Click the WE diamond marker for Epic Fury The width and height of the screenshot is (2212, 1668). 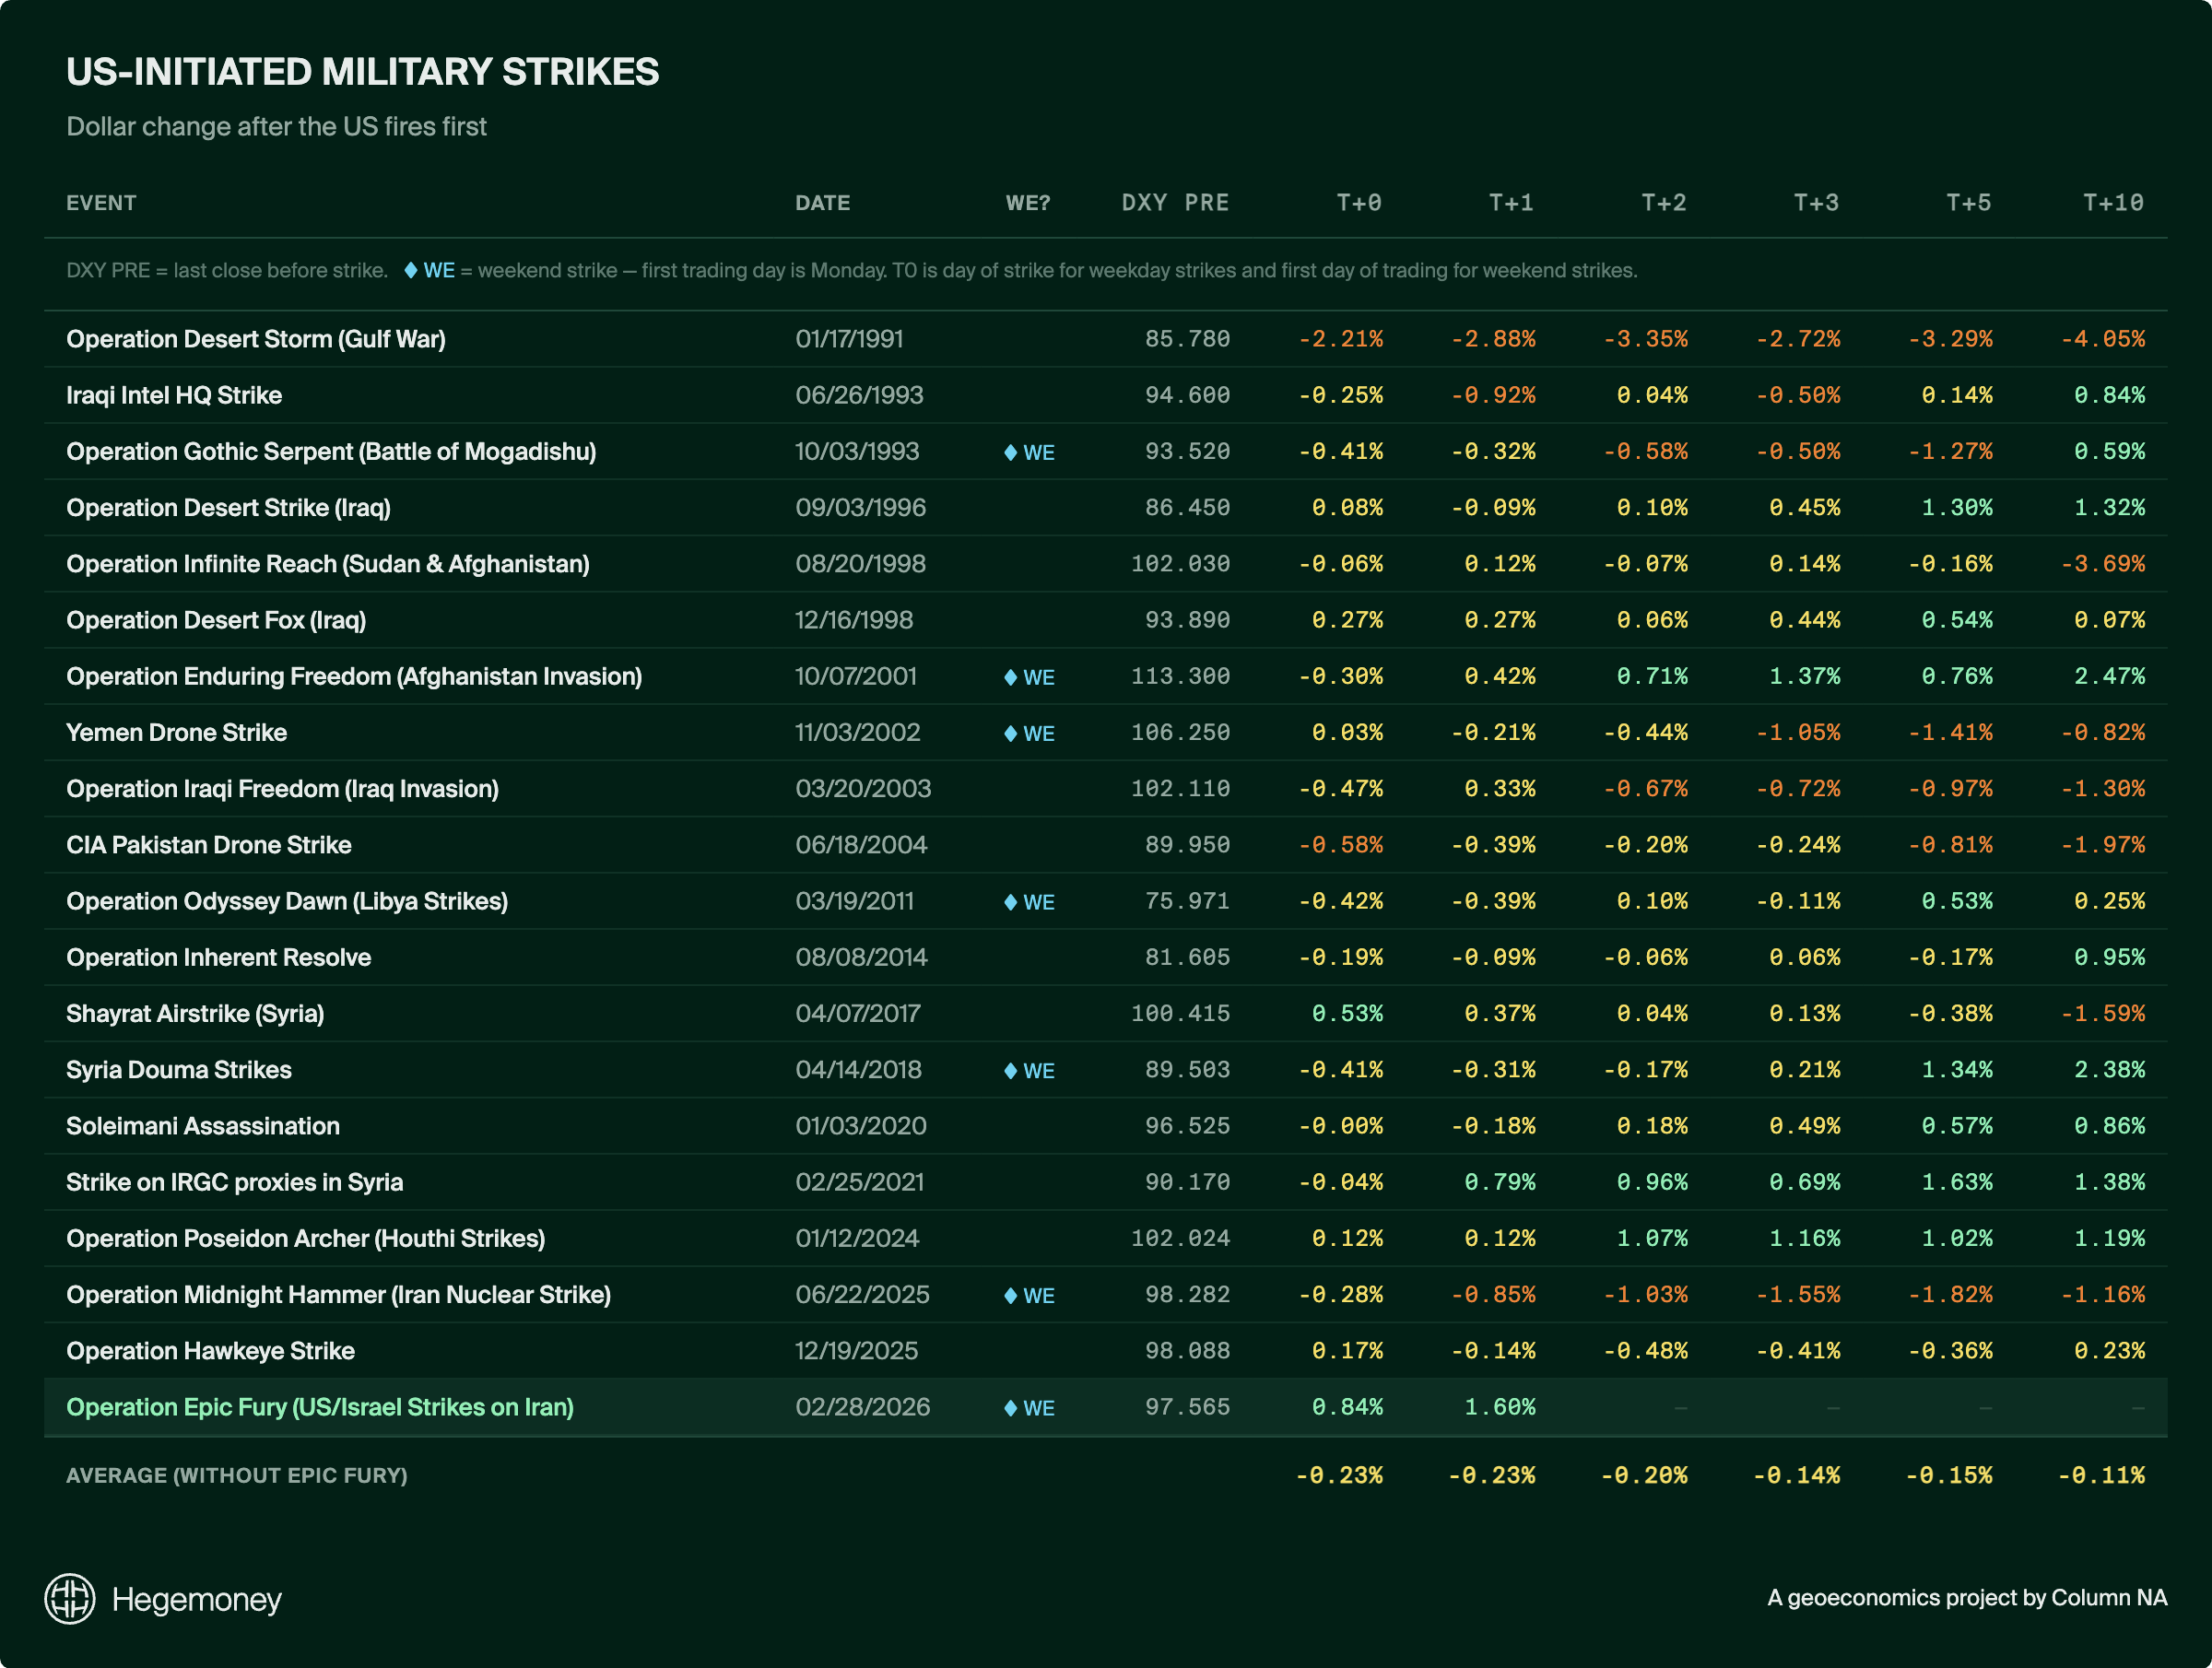(x=1011, y=1408)
